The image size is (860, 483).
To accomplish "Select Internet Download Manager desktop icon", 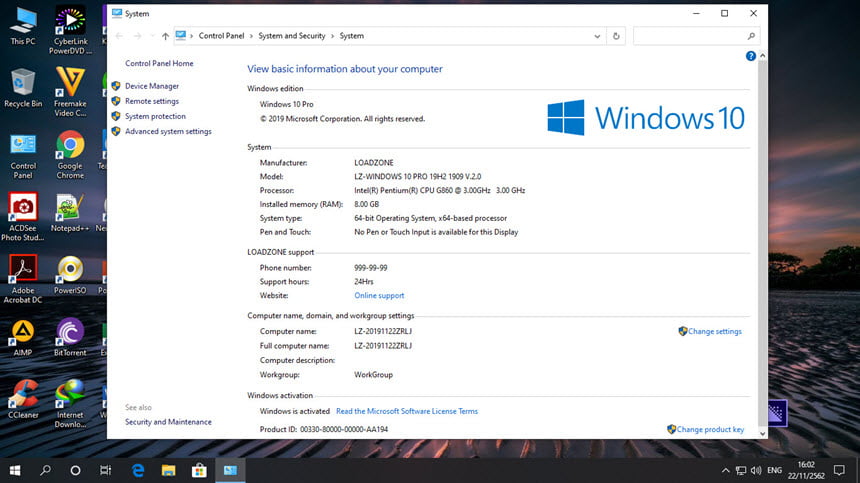I will [x=70, y=404].
